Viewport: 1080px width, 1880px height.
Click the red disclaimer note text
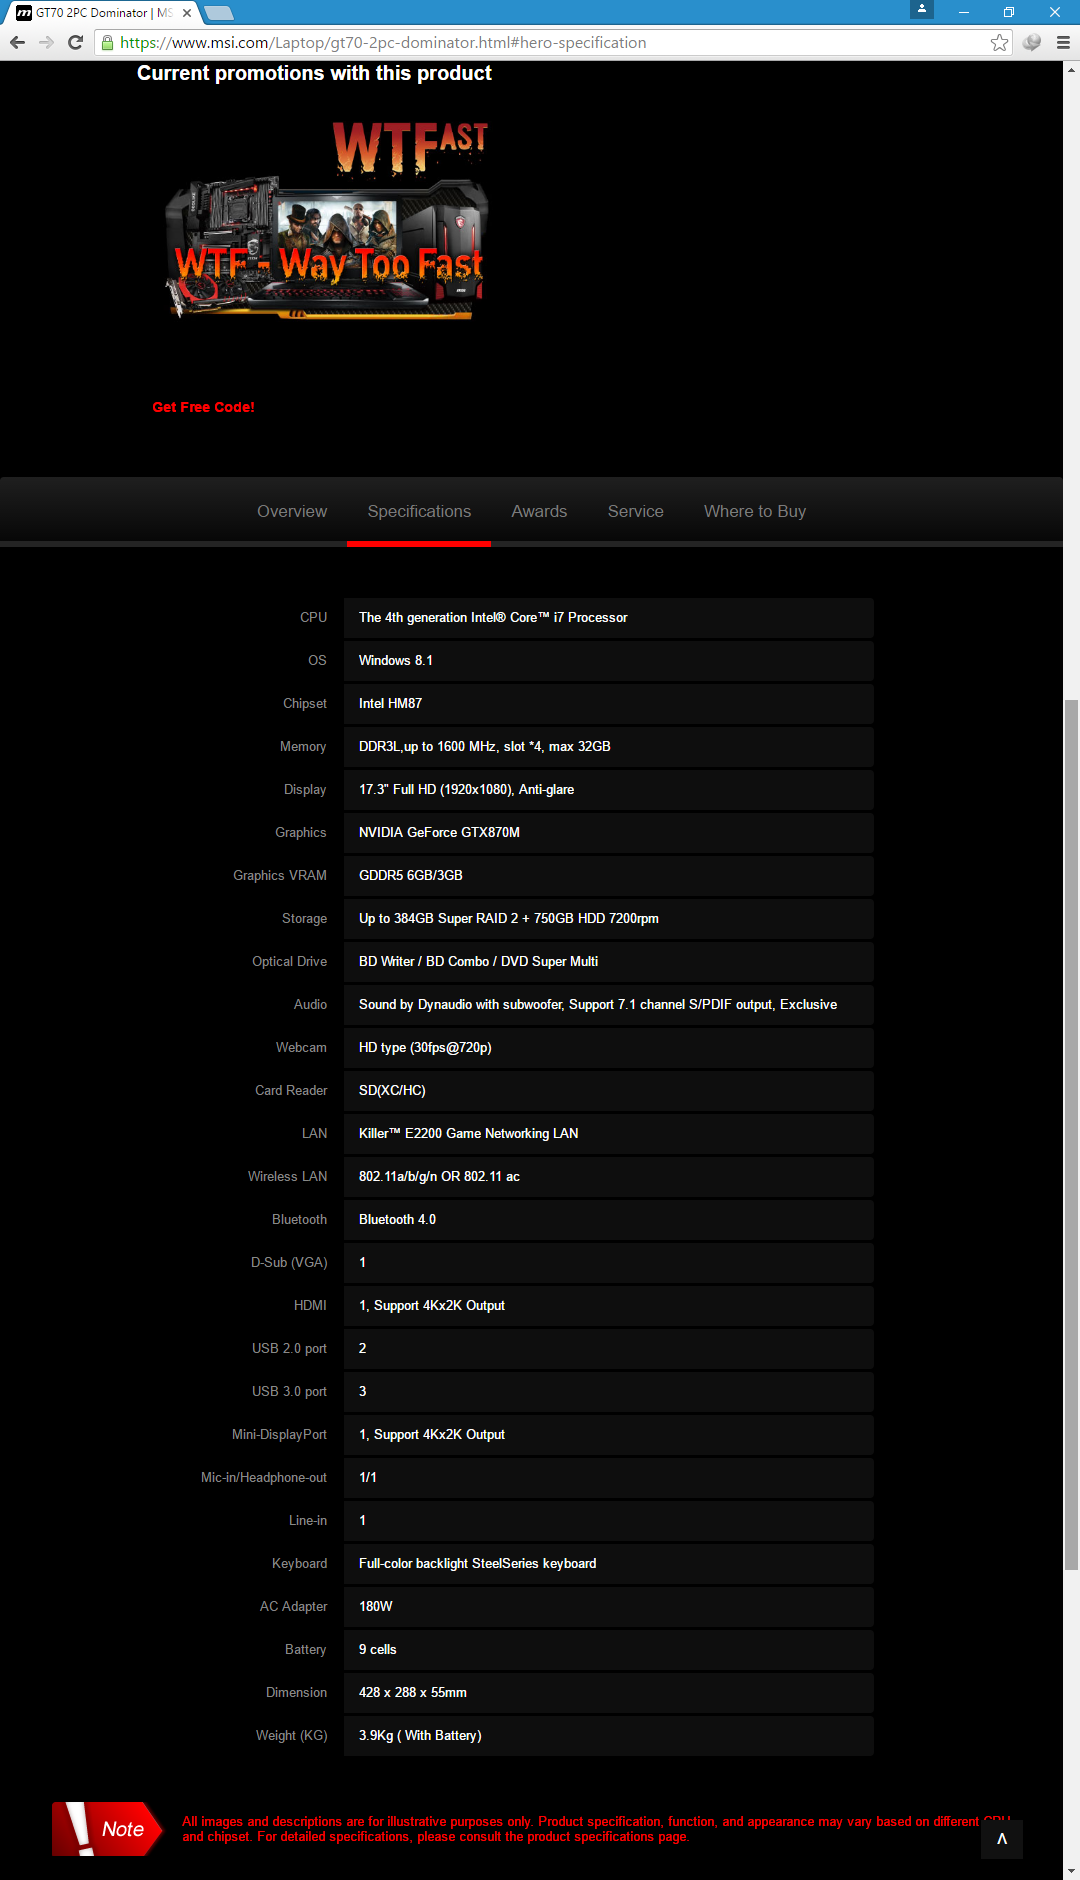[596, 1829]
